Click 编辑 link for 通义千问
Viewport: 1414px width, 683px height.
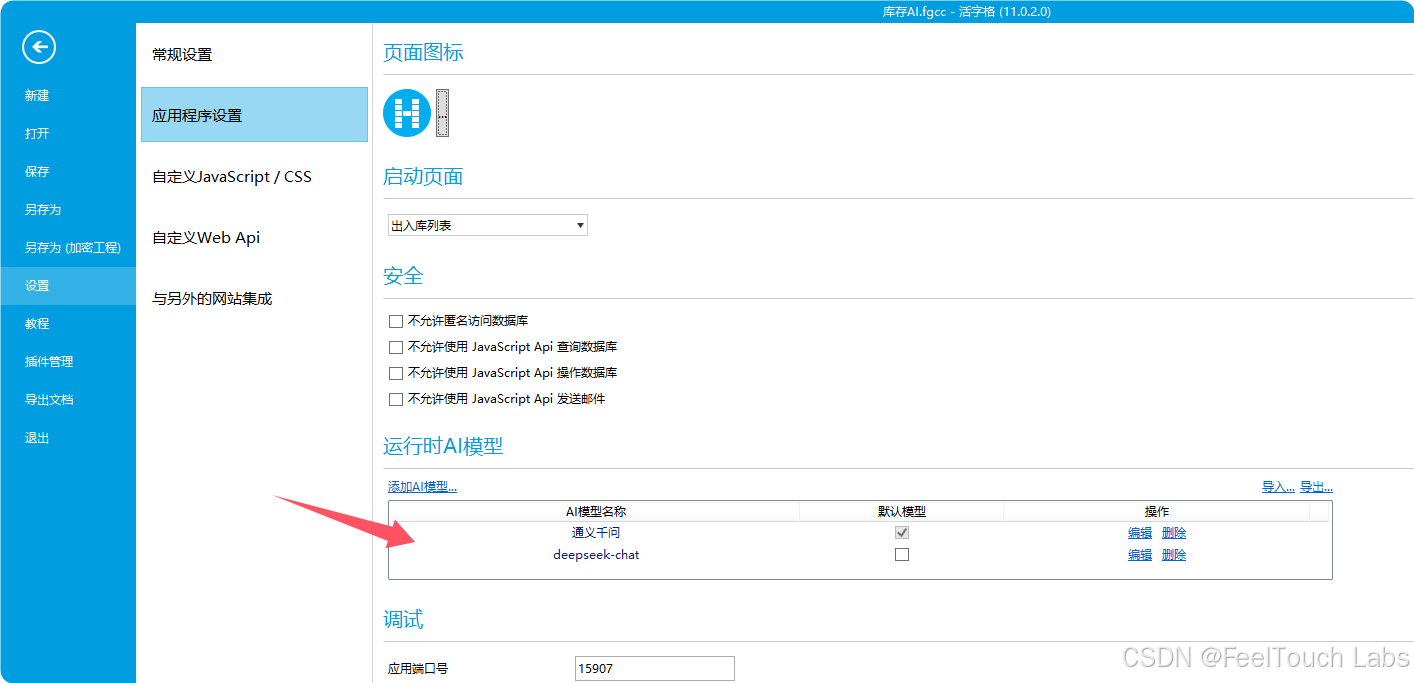(1140, 533)
